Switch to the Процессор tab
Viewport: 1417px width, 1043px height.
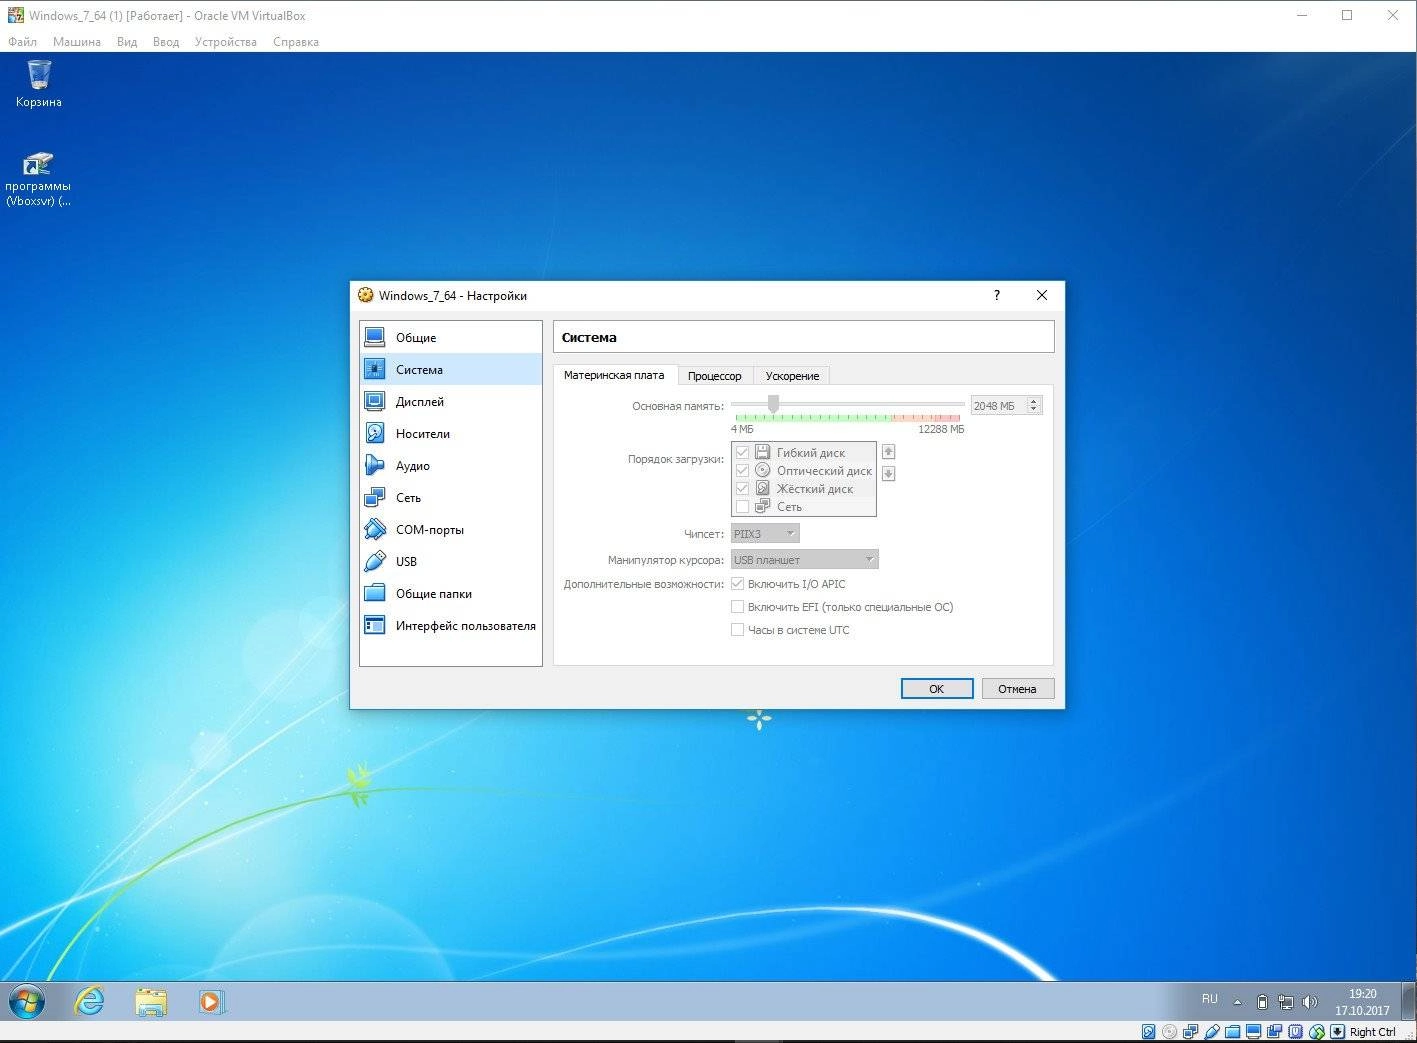click(715, 376)
